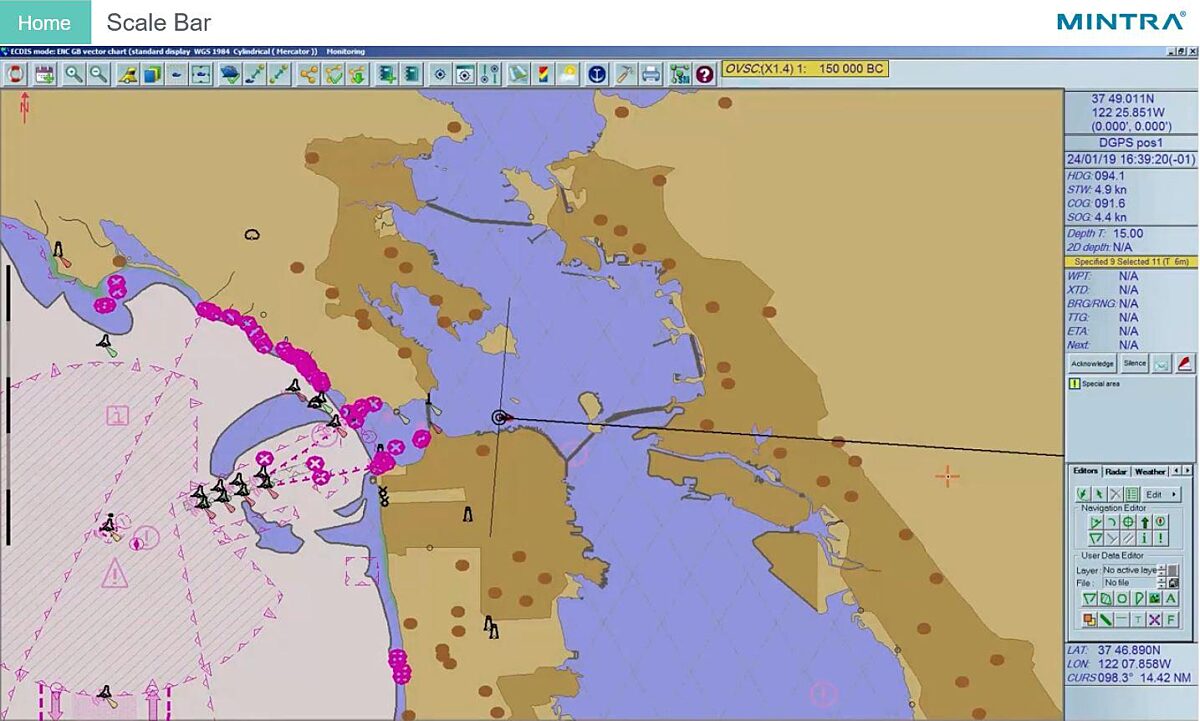
Task: Open the green logbook toolbar icon
Action: [x=412, y=74]
